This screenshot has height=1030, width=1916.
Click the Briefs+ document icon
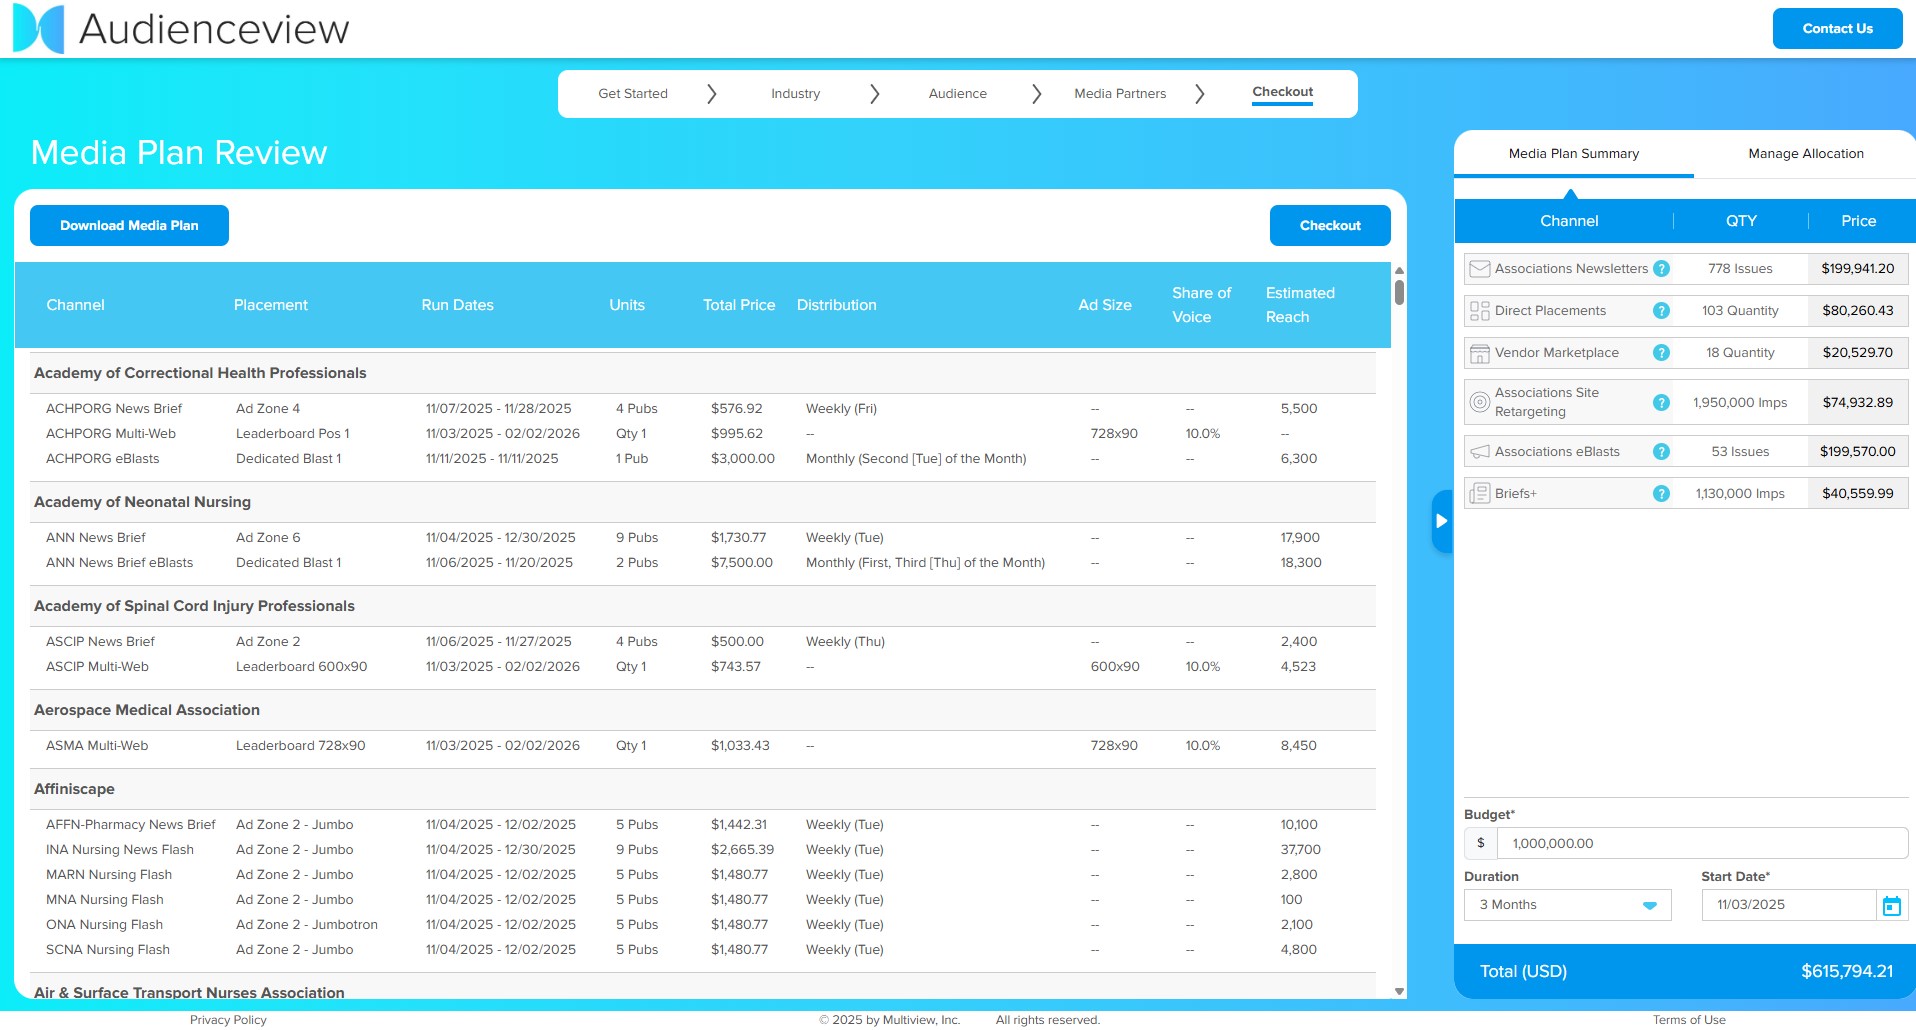tap(1479, 493)
